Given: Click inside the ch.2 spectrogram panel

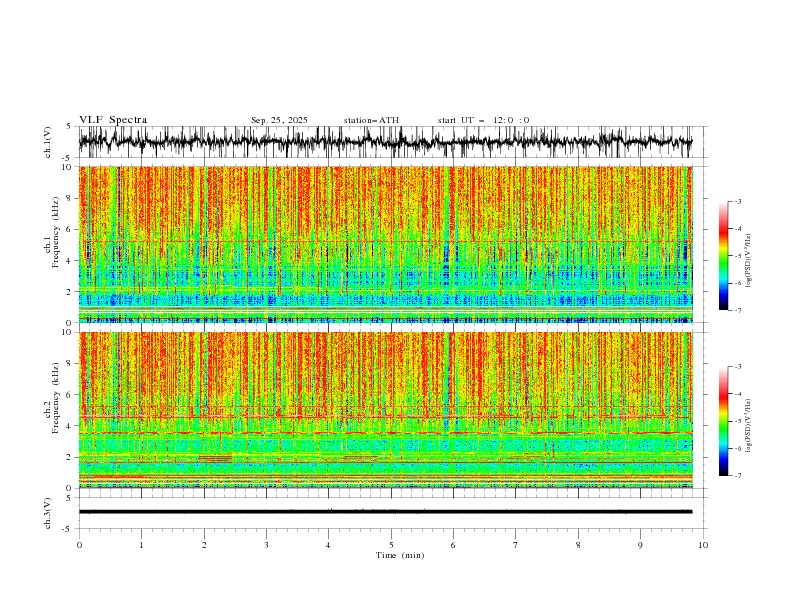Looking at the screenshot, I should [386, 410].
